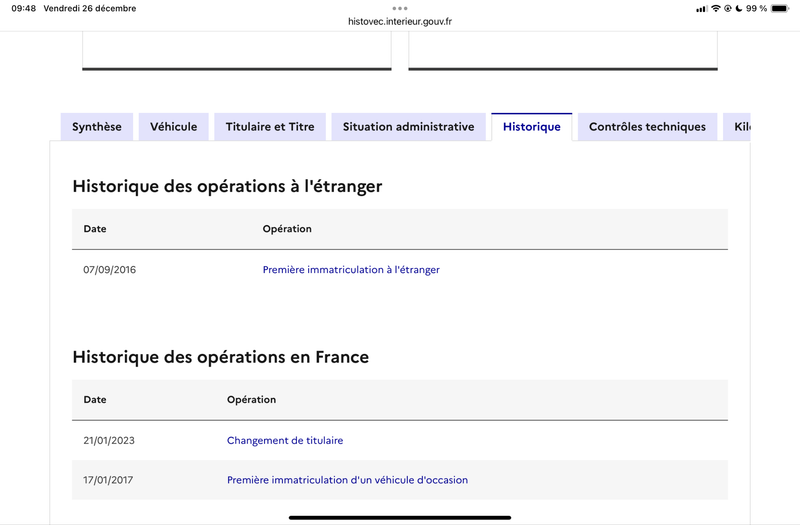Screen dimensions: 800x525
Task: Switch to the Synthèse tab
Action: [97, 127]
